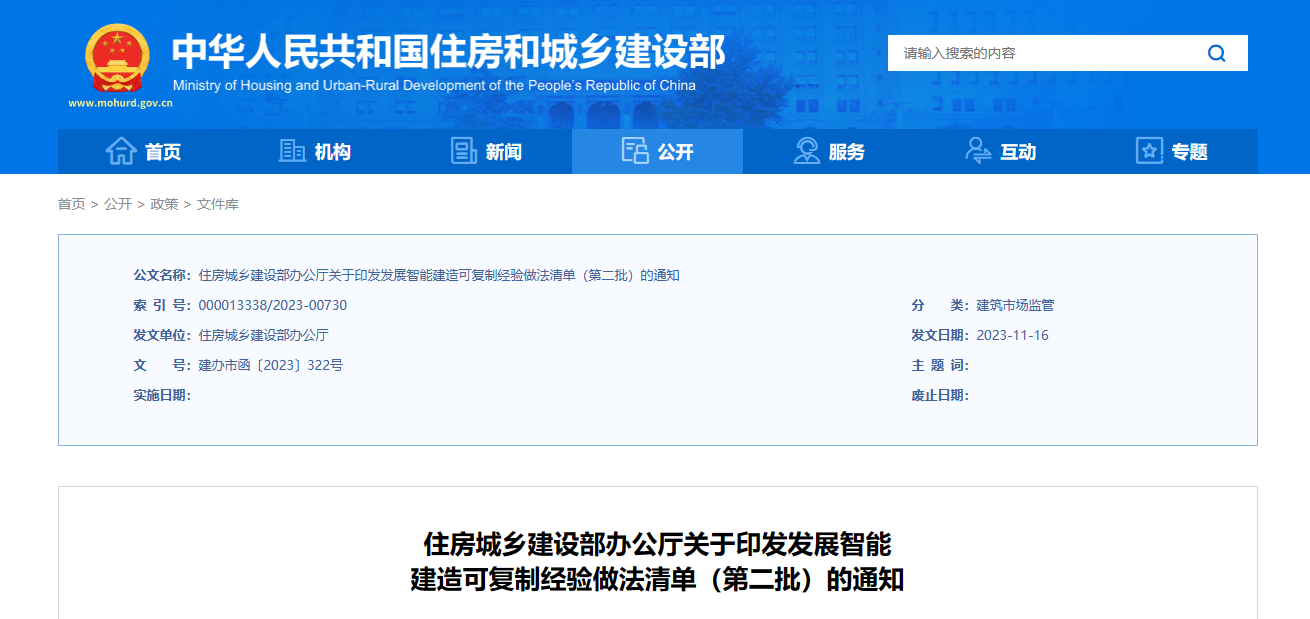The image size is (1310, 619).
Task: Click the 公文名称 value in the info box
Action: click(439, 275)
